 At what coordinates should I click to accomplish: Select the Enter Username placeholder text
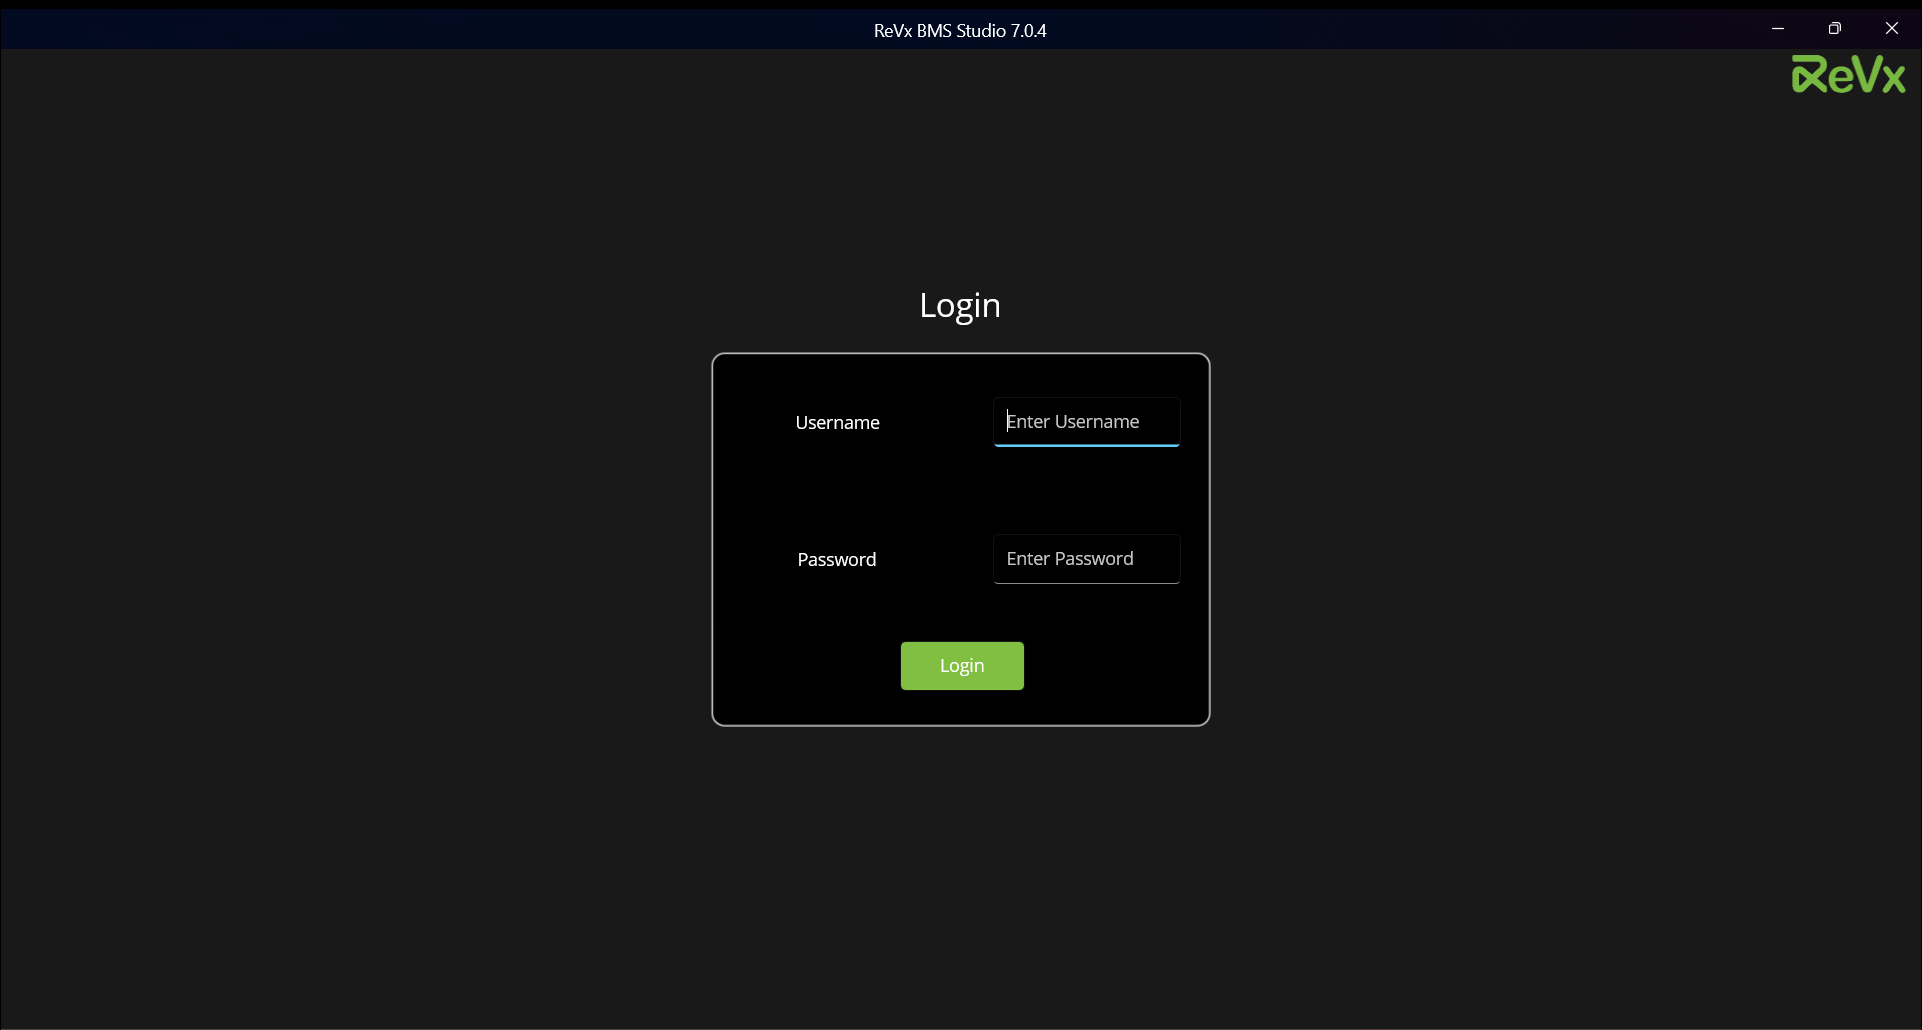(1072, 422)
